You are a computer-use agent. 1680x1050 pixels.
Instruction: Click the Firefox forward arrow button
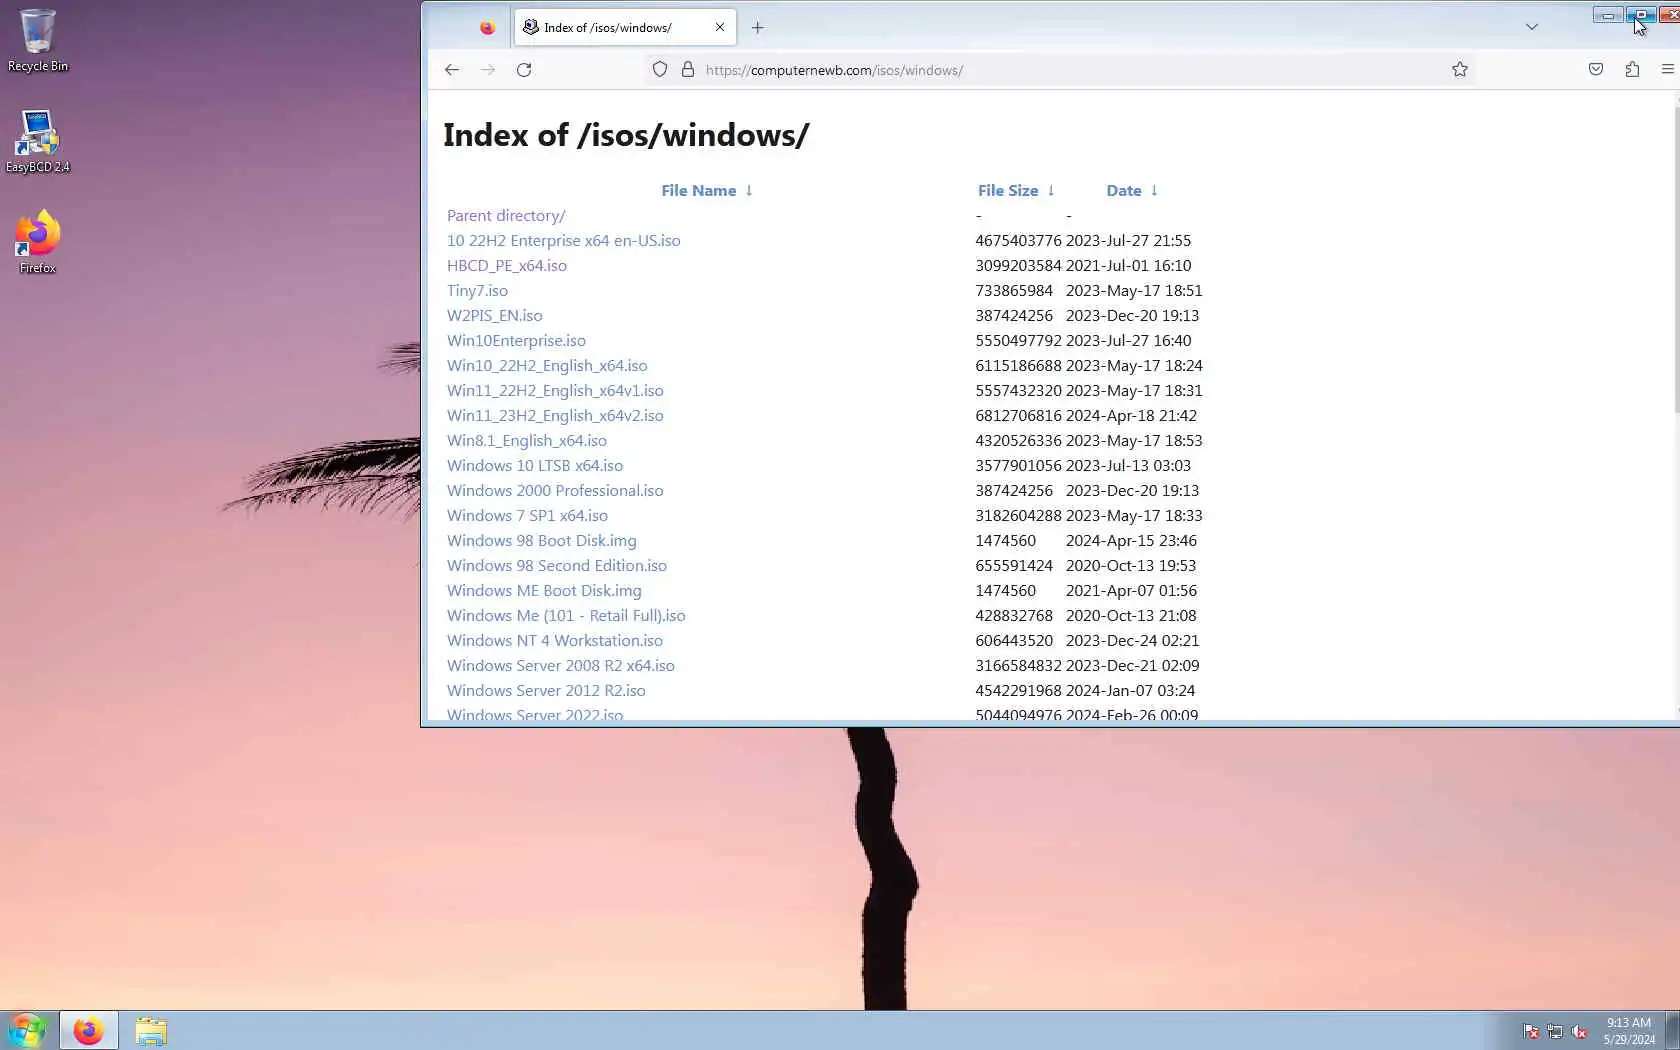[488, 70]
